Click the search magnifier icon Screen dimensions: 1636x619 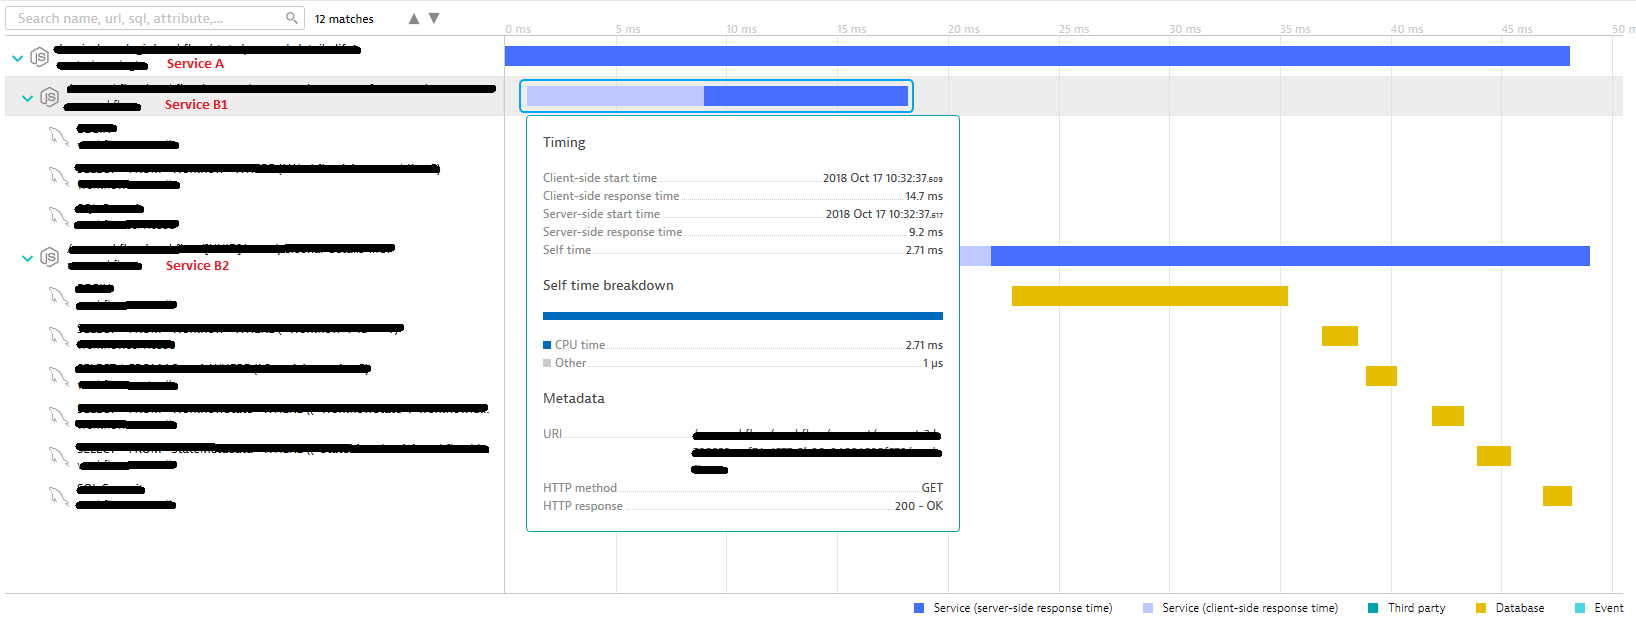click(291, 18)
